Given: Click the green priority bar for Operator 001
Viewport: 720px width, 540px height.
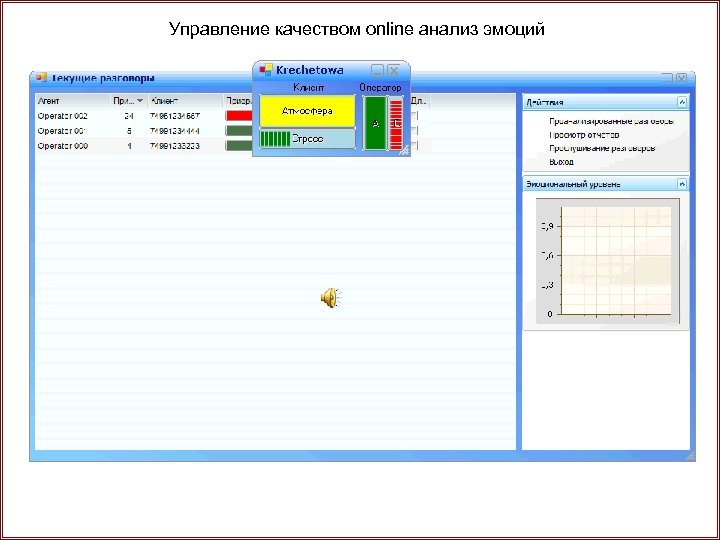Looking at the screenshot, I should coord(239,131).
